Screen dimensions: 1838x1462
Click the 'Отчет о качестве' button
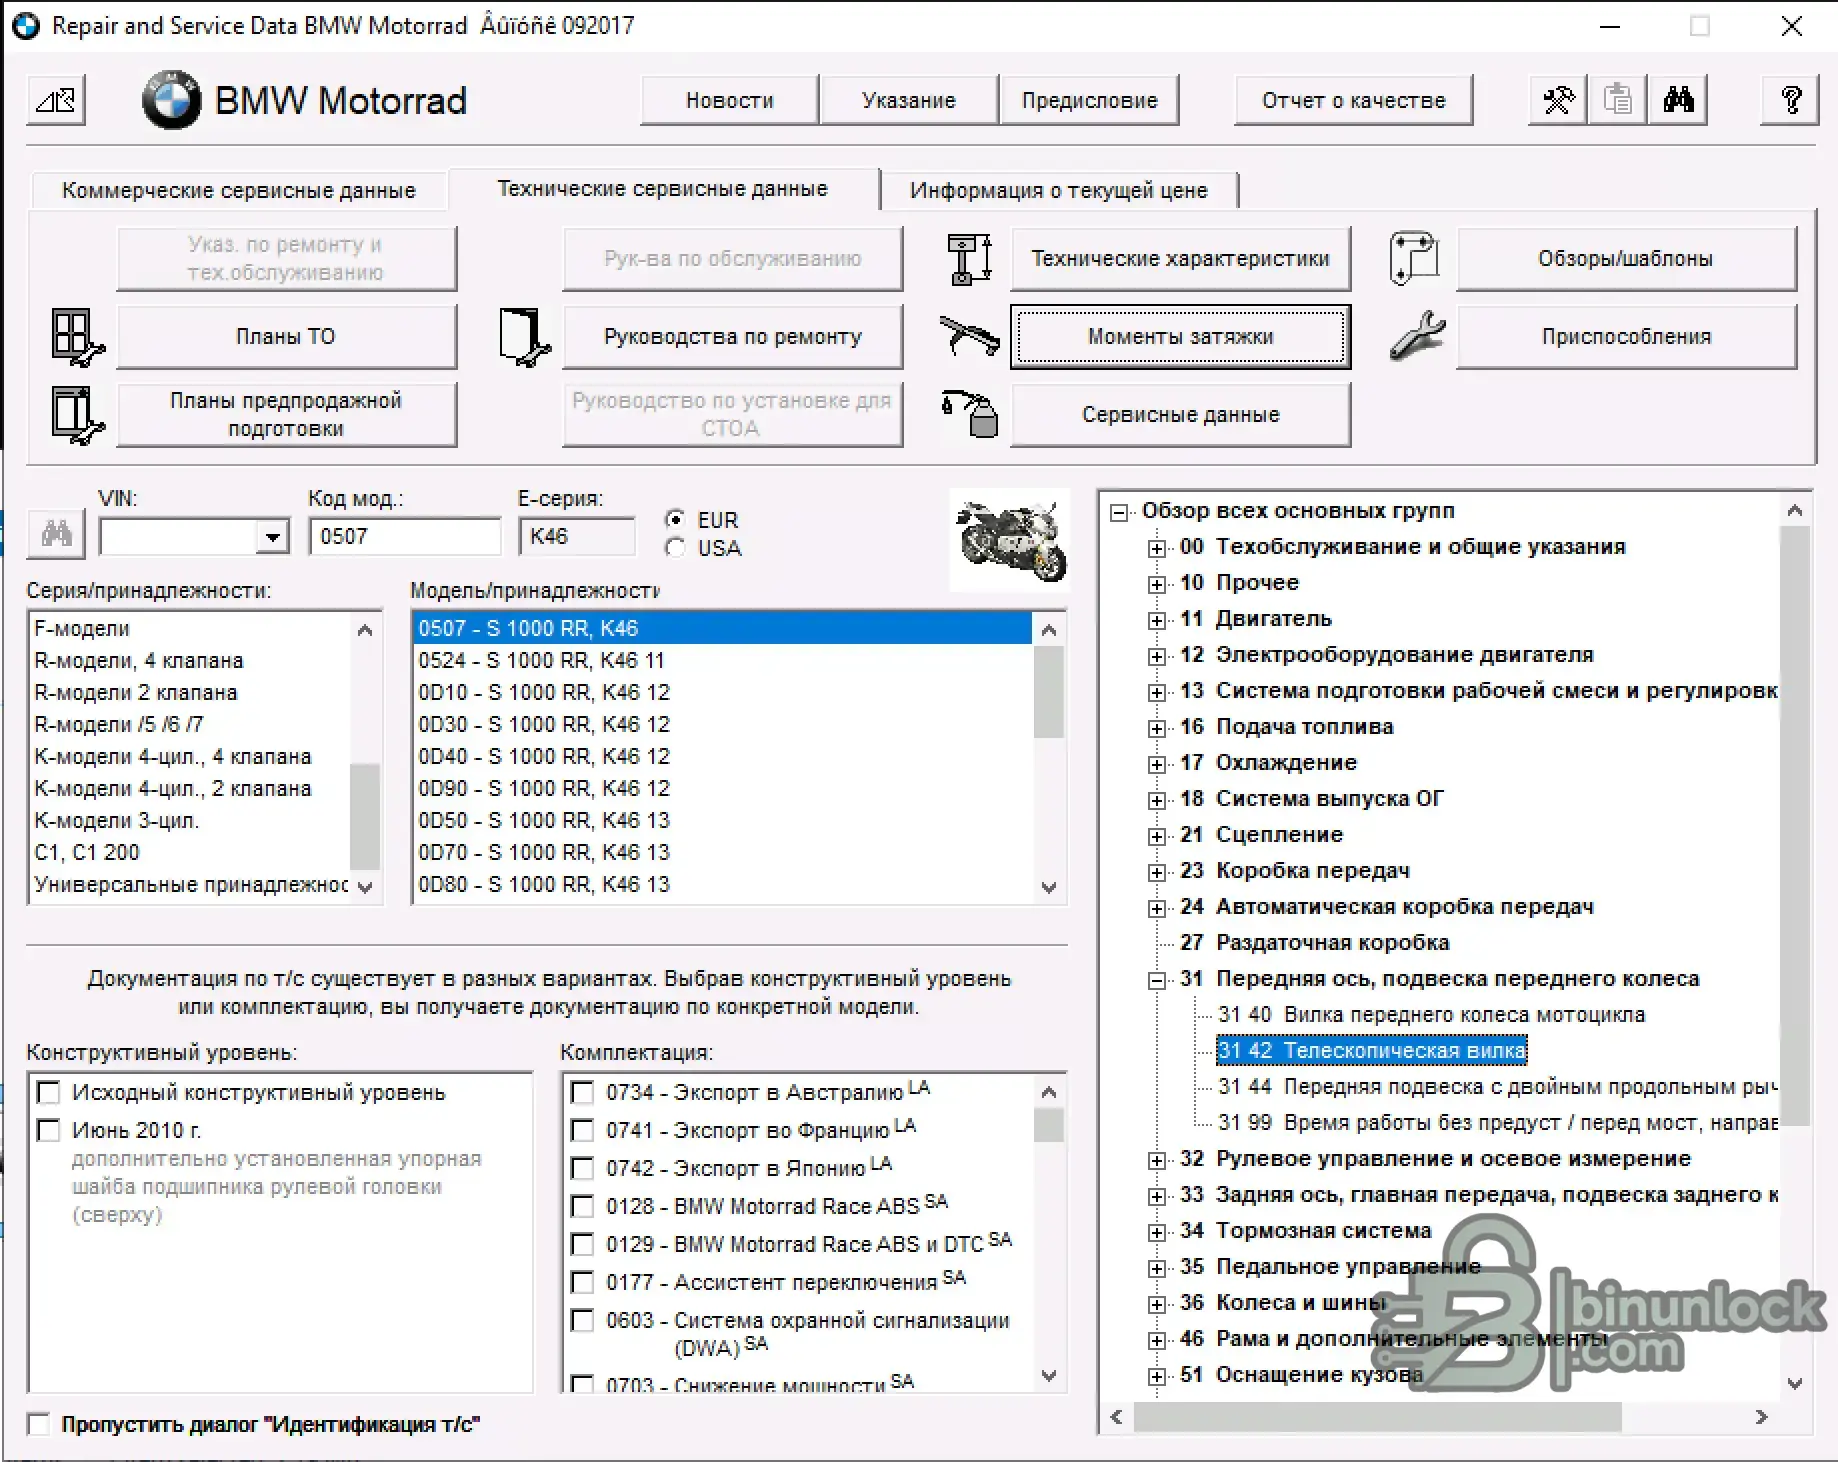point(1354,100)
